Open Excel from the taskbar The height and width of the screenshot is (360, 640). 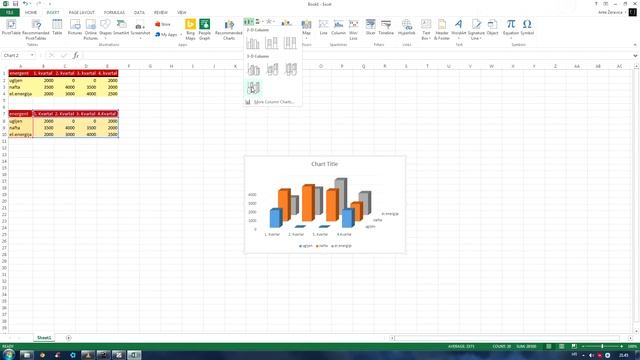(134, 355)
